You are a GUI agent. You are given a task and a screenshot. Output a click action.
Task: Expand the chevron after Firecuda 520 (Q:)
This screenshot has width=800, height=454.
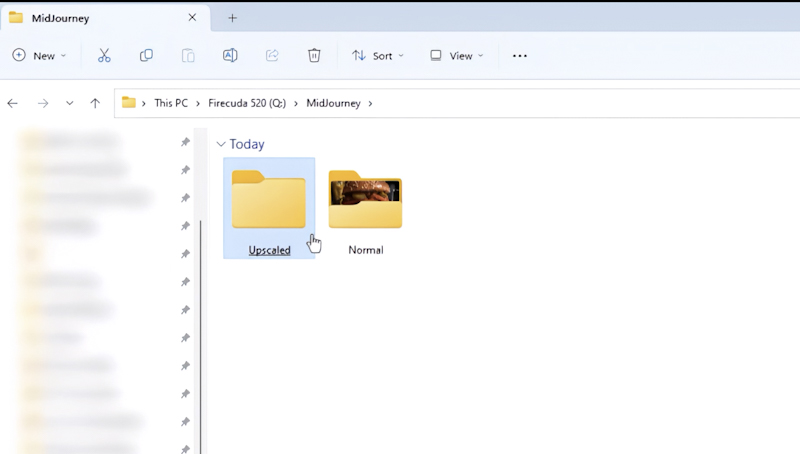(296, 104)
